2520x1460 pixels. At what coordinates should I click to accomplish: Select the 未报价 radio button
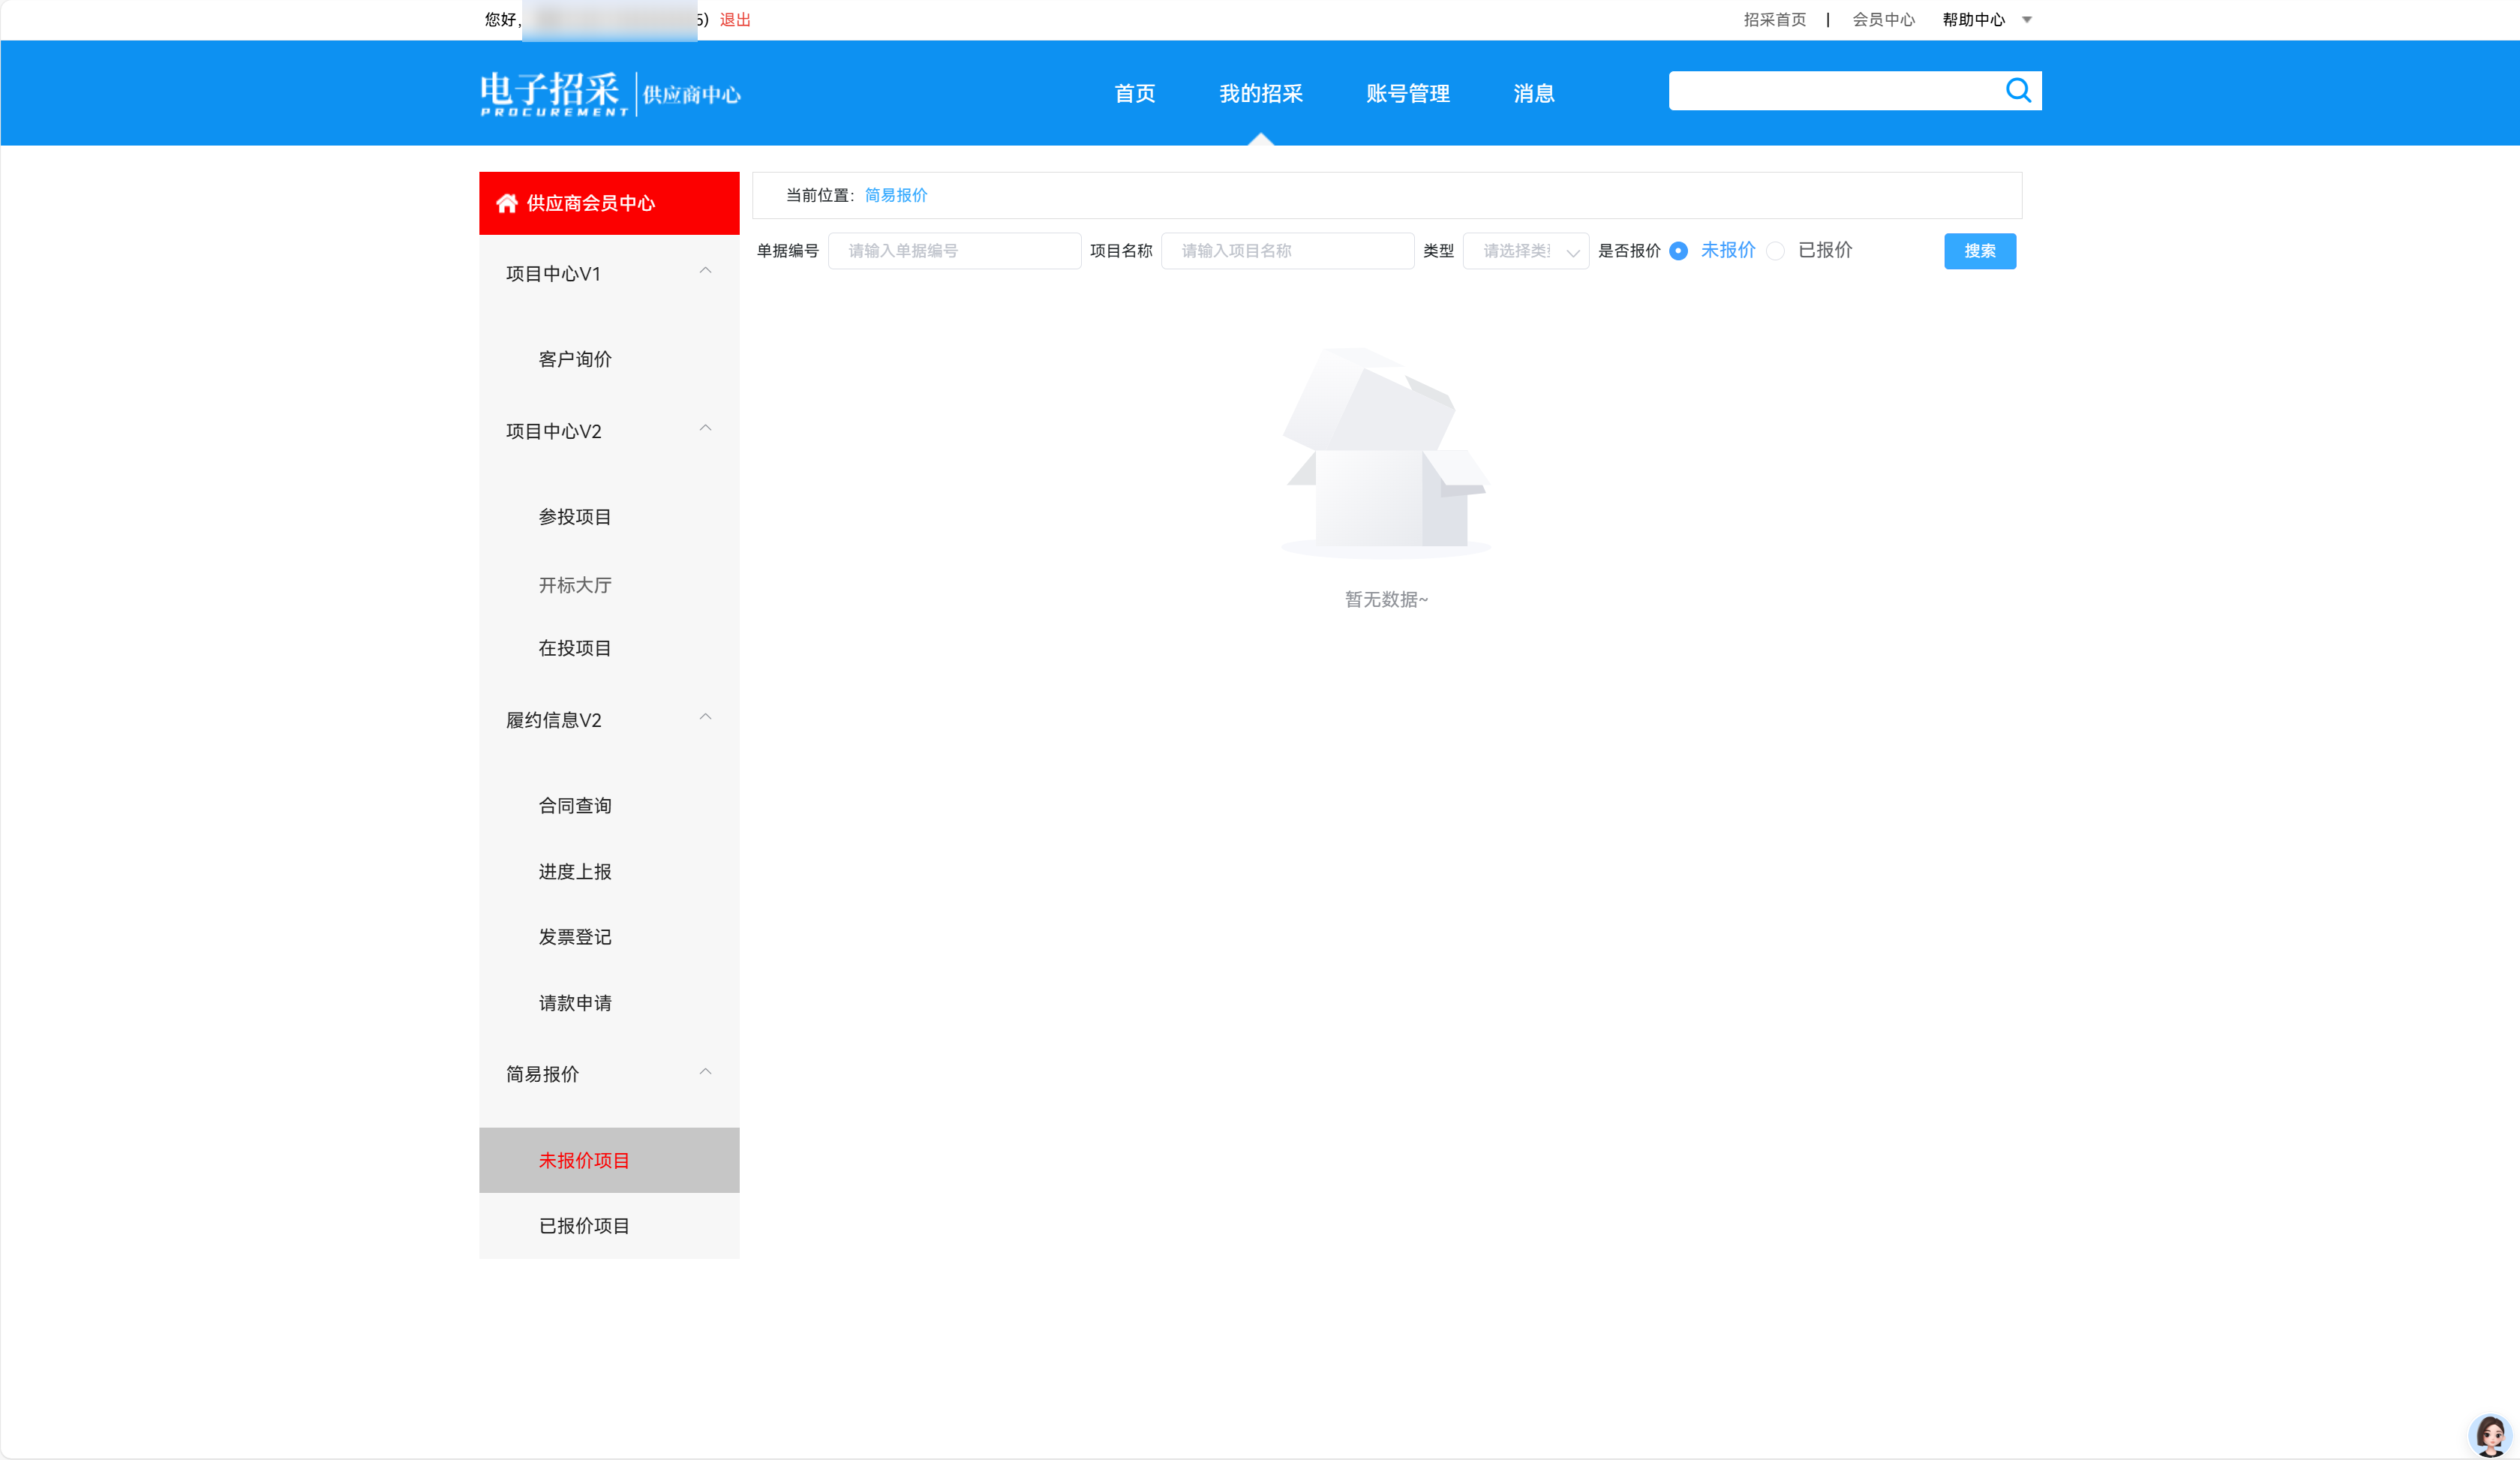pyautogui.click(x=1678, y=251)
